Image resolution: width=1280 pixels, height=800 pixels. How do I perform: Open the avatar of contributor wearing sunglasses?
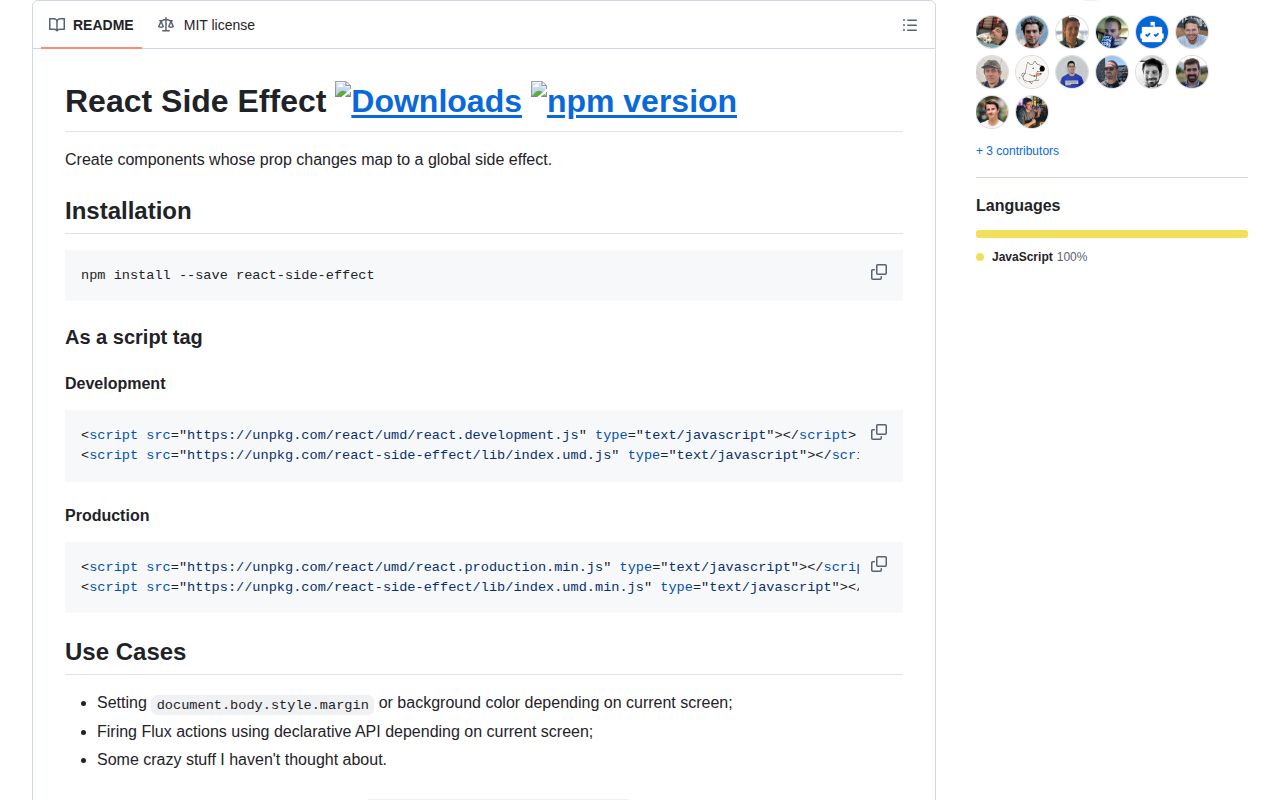pyautogui.click(x=1112, y=72)
